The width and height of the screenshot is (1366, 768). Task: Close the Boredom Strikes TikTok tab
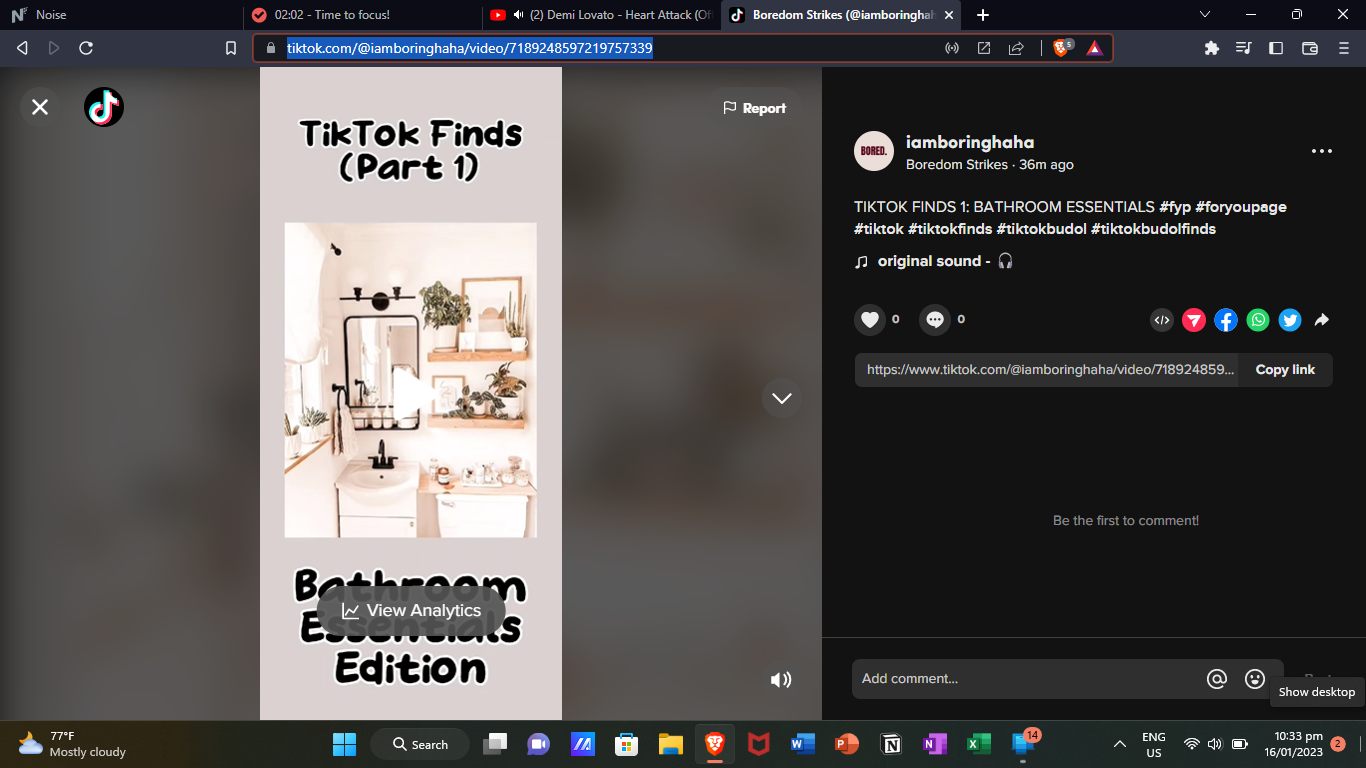(949, 15)
